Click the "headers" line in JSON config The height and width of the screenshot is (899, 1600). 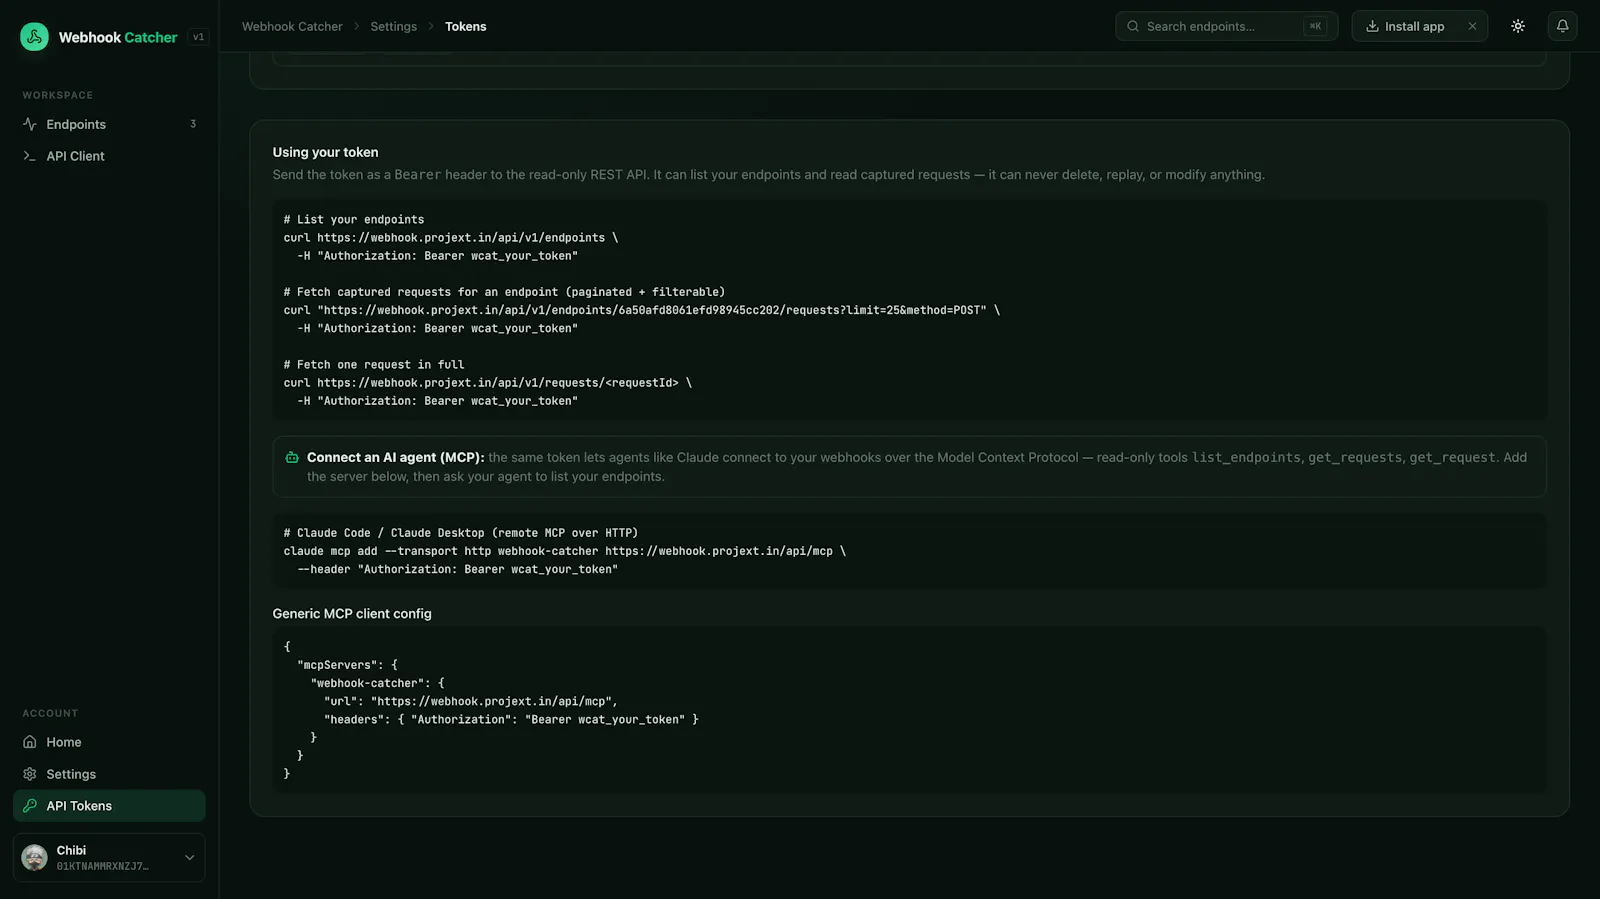click(x=511, y=720)
